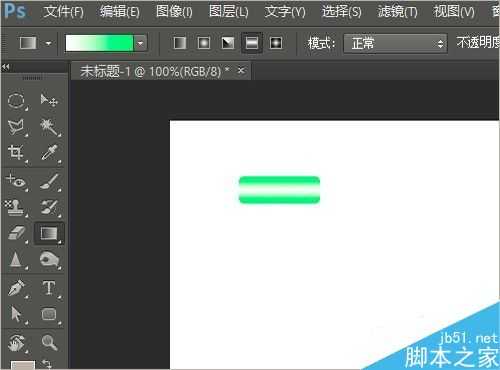Open the 滤镜(T) menu

[x=397, y=12]
